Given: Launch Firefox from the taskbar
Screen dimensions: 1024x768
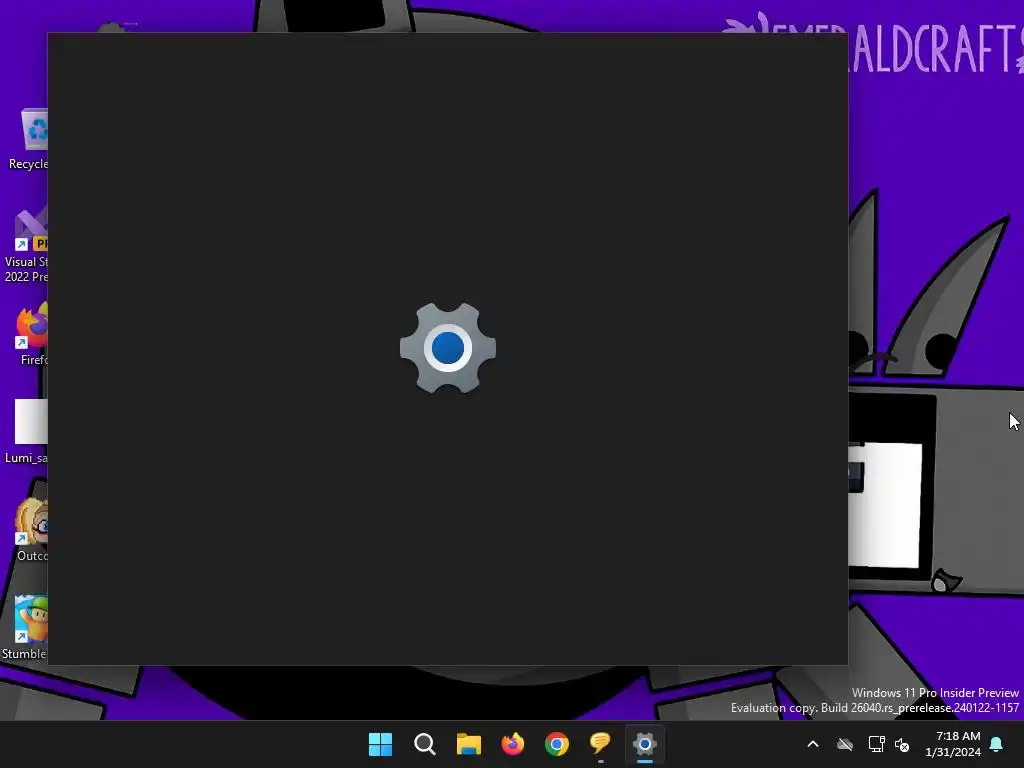Looking at the screenshot, I should pos(513,744).
